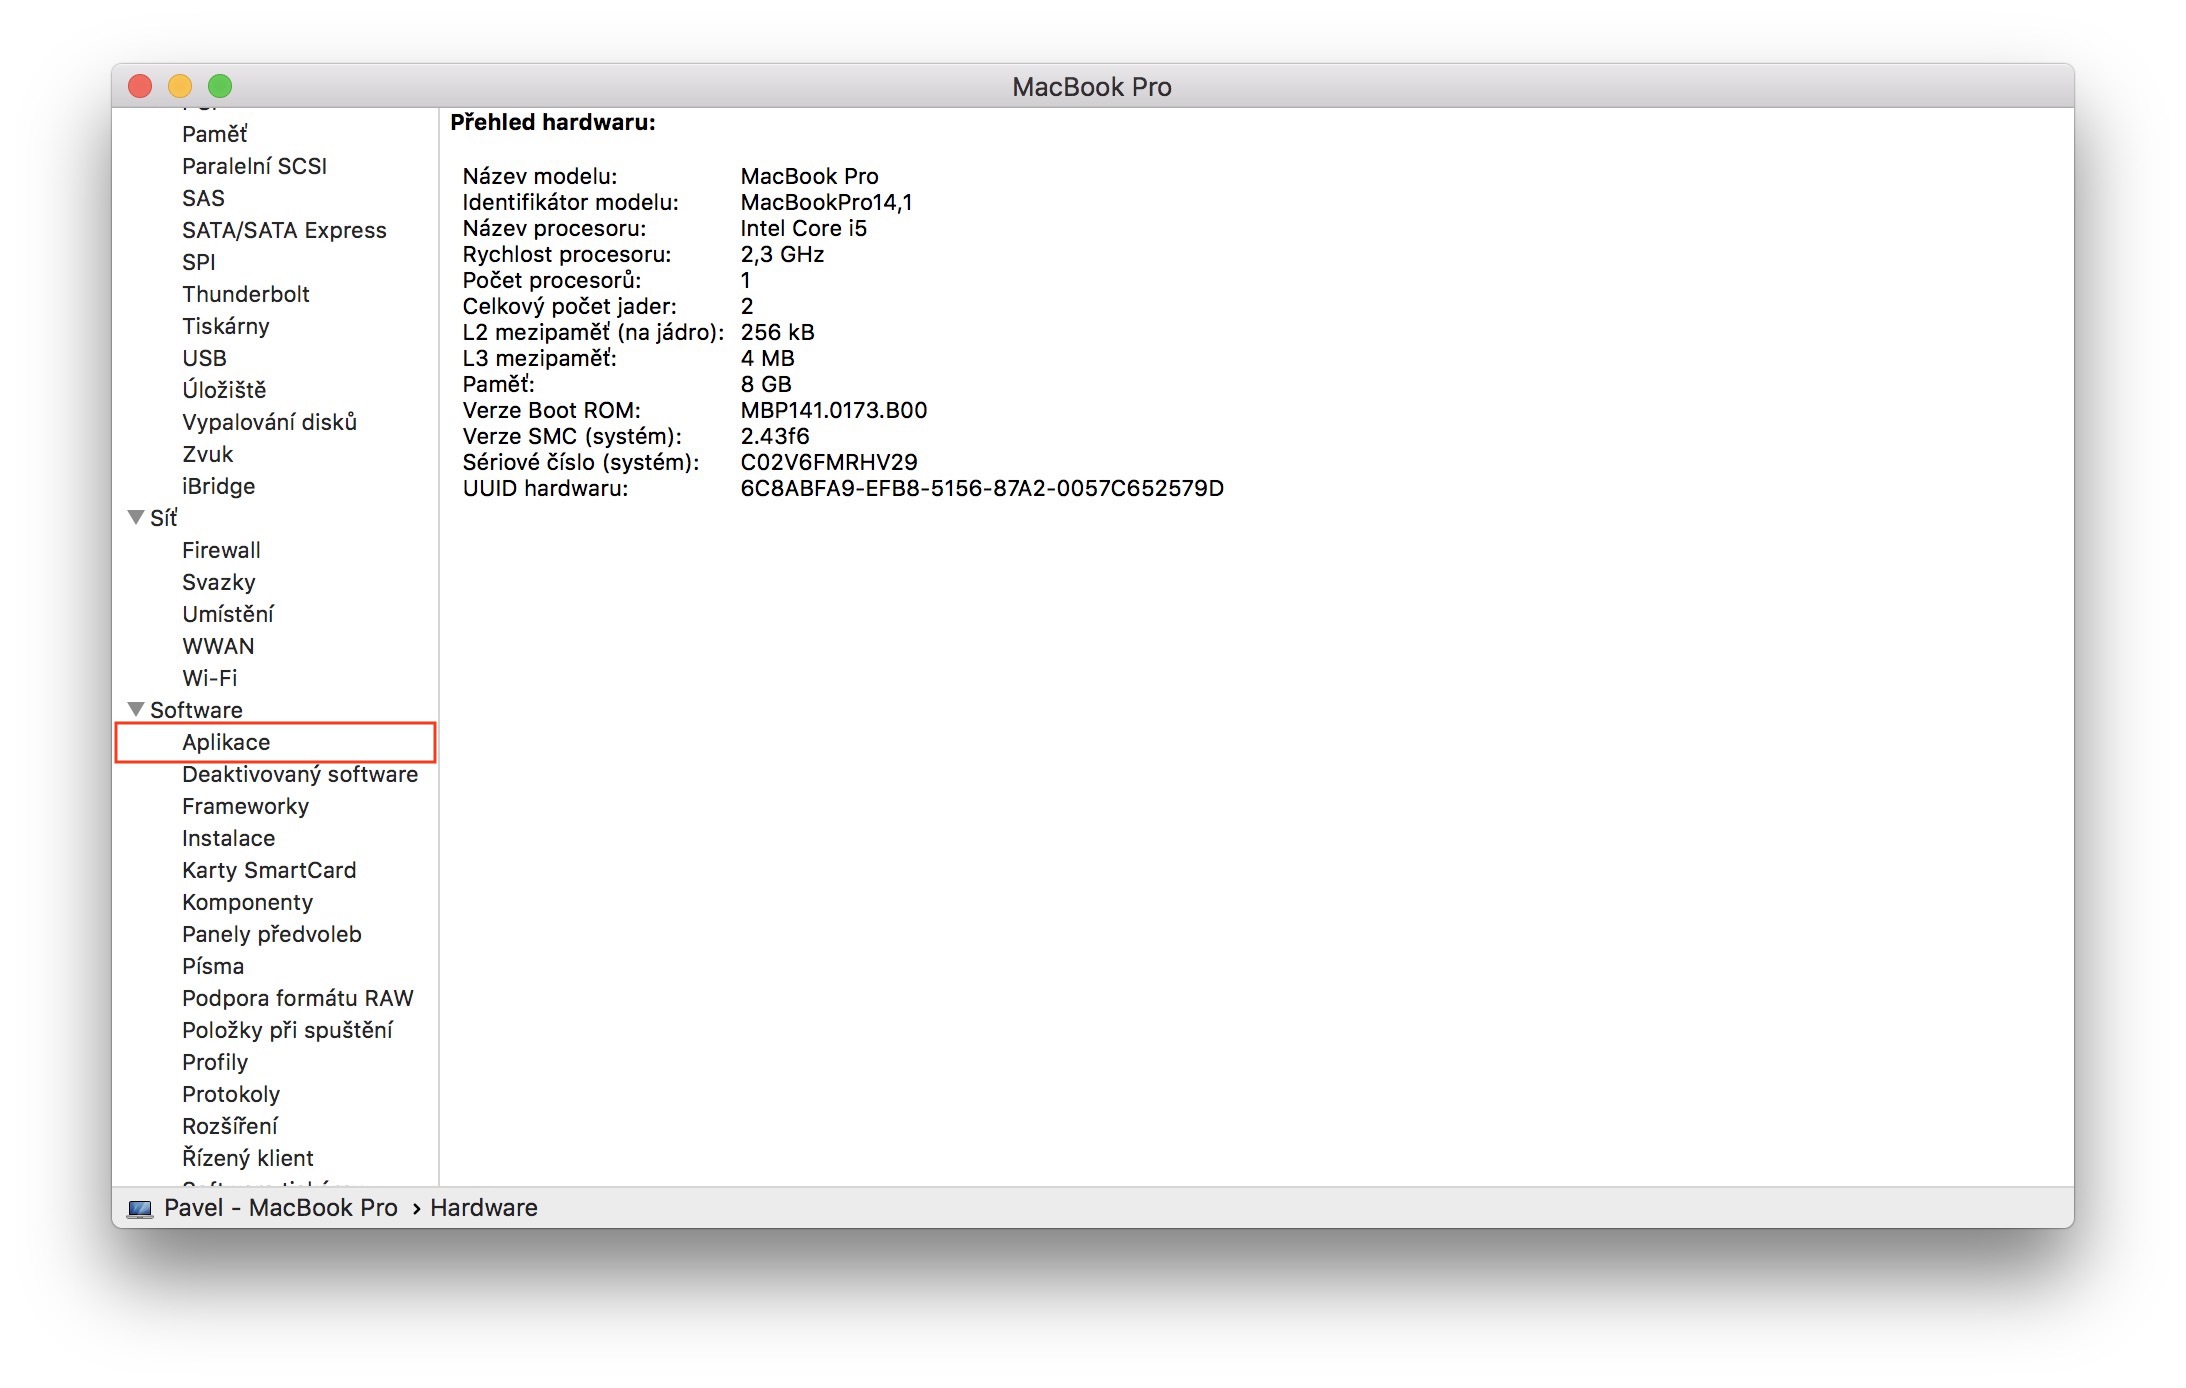Select USB in the sidebar
This screenshot has width=2186, height=1388.
(204, 358)
